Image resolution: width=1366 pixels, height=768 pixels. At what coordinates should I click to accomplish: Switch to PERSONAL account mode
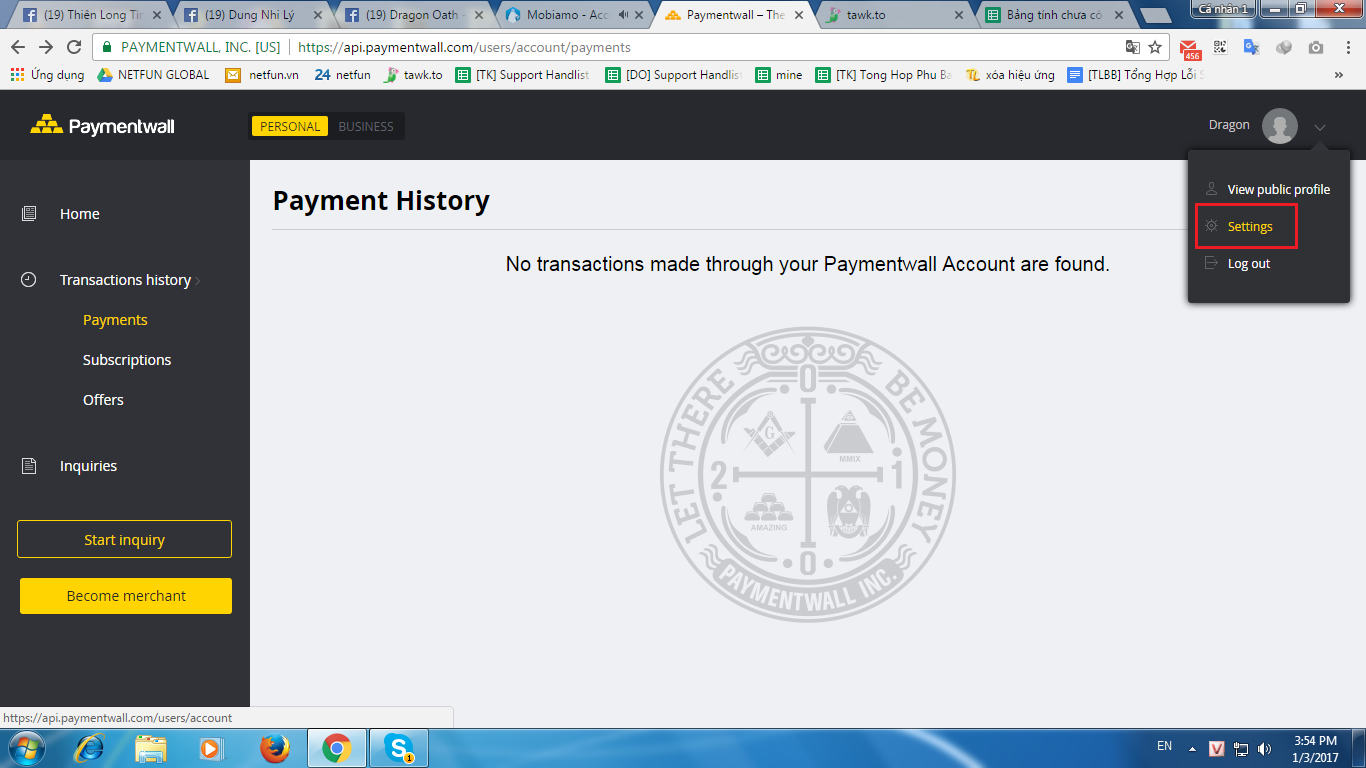click(290, 126)
